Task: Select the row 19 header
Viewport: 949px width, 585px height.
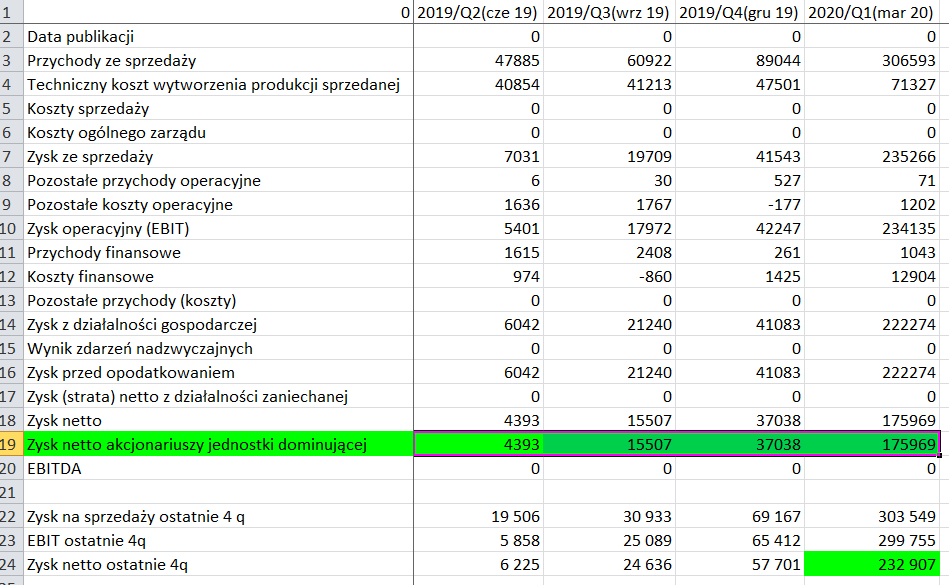Action: [10, 445]
